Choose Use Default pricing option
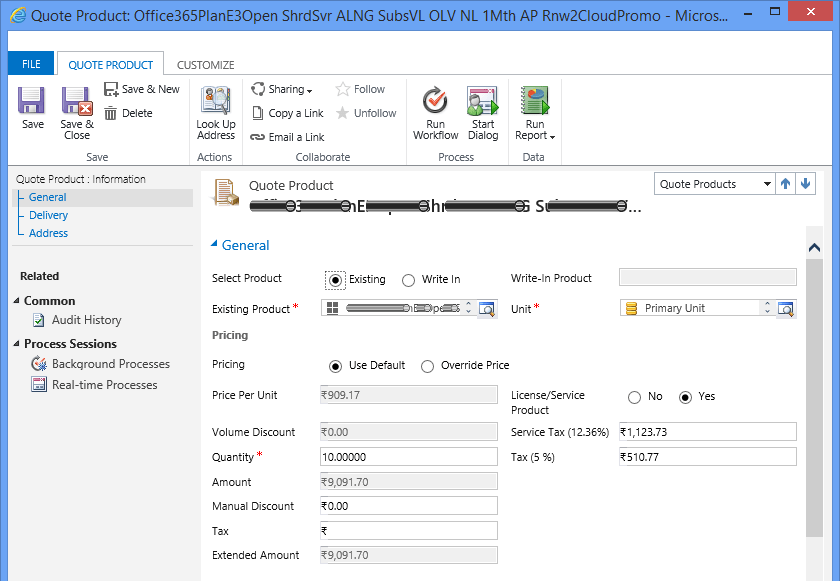The width and height of the screenshot is (840, 581). [x=335, y=366]
